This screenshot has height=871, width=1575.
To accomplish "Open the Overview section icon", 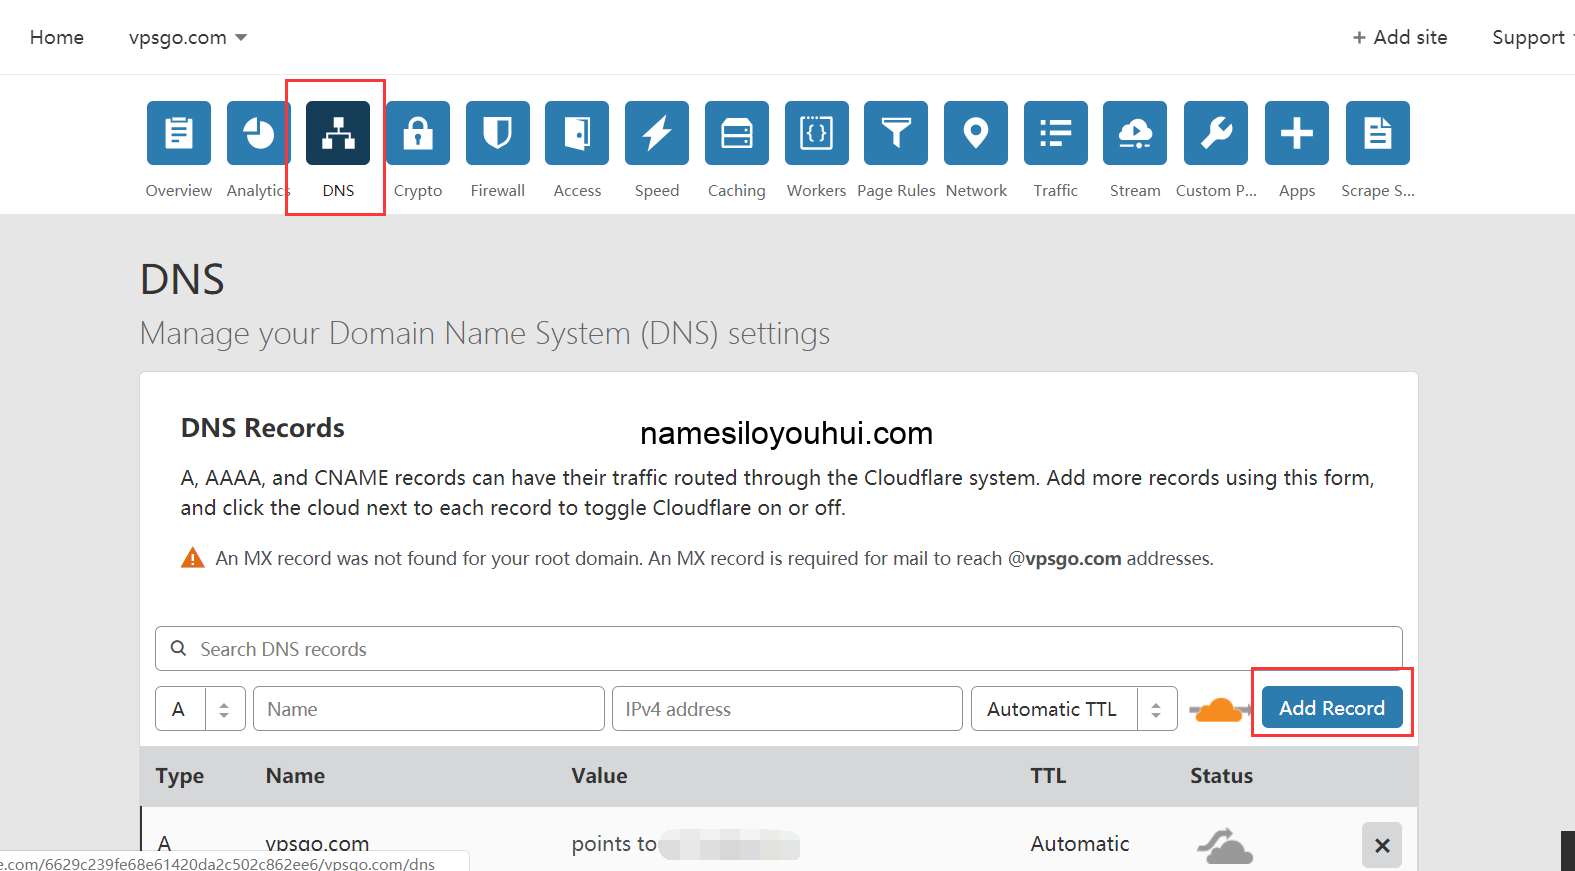I will pyautogui.click(x=179, y=133).
